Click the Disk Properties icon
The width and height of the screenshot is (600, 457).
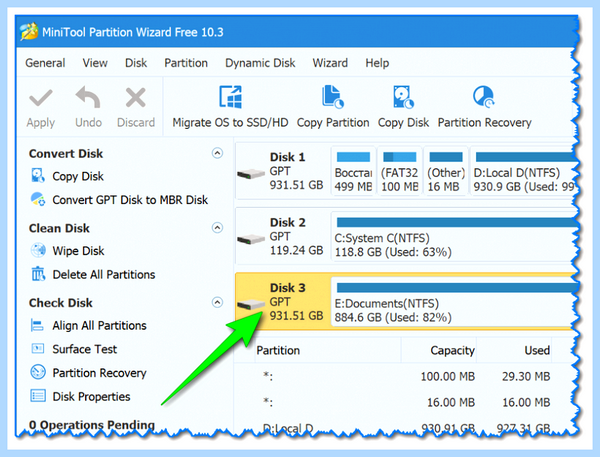point(38,396)
